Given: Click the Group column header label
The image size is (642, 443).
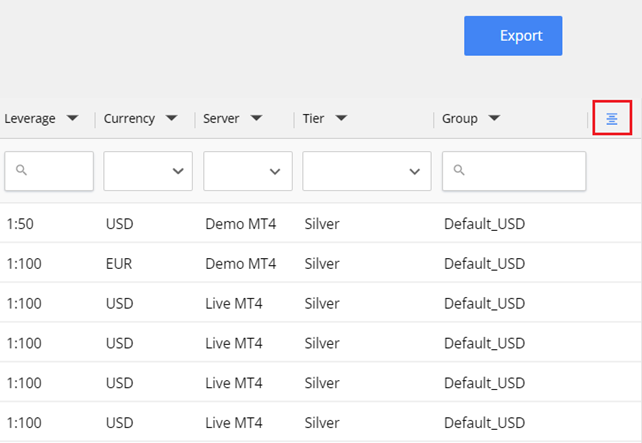Looking at the screenshot, I should click(x=460, y=118).
